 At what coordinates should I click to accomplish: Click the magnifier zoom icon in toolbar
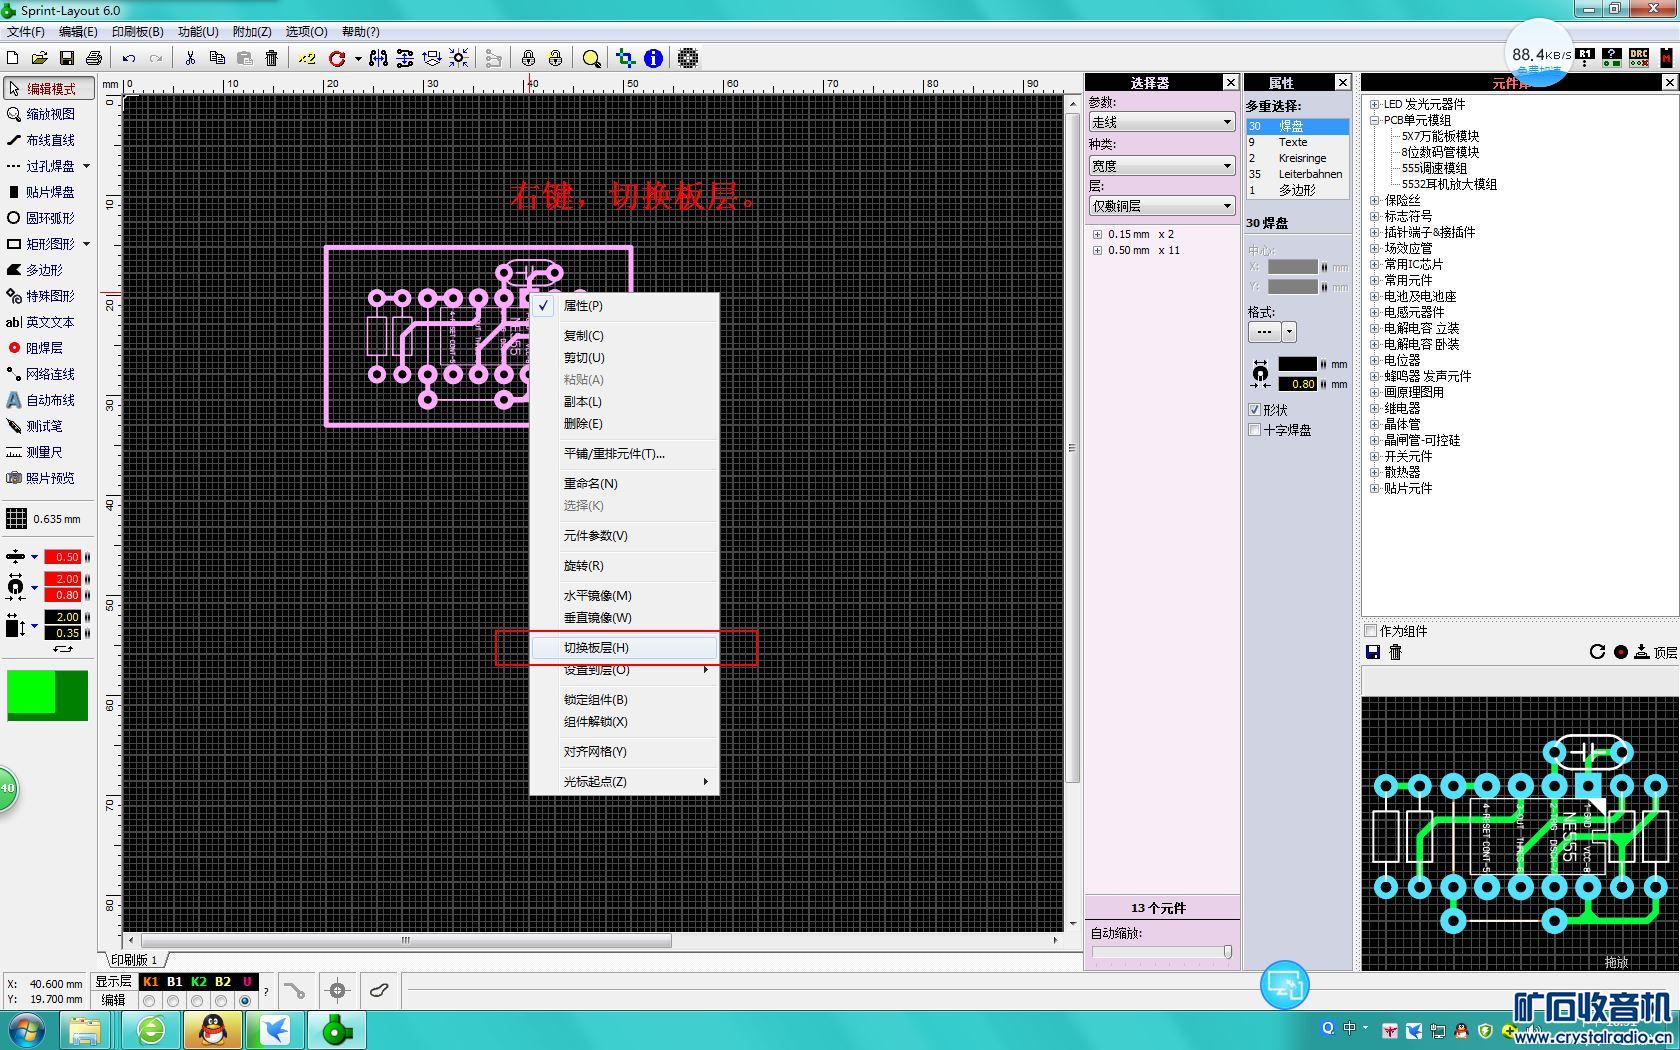(x=592, y=59)
